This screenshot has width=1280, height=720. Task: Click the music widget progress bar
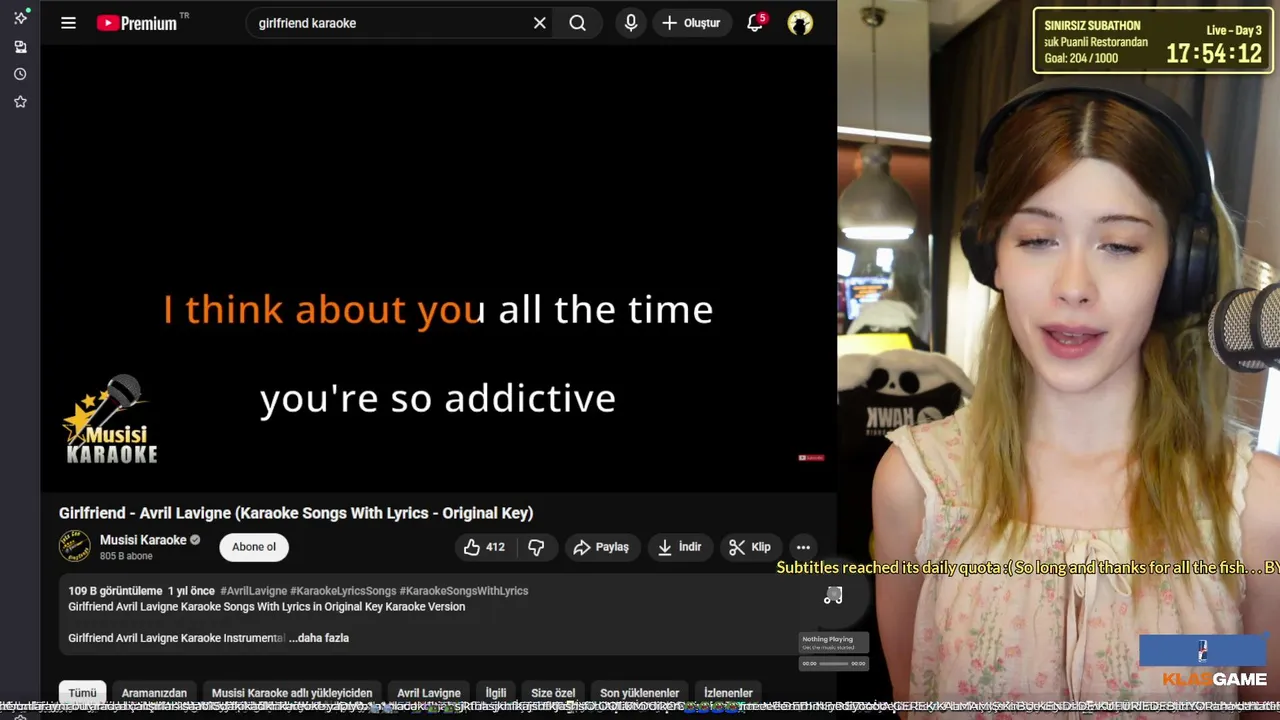pos(834,663)
